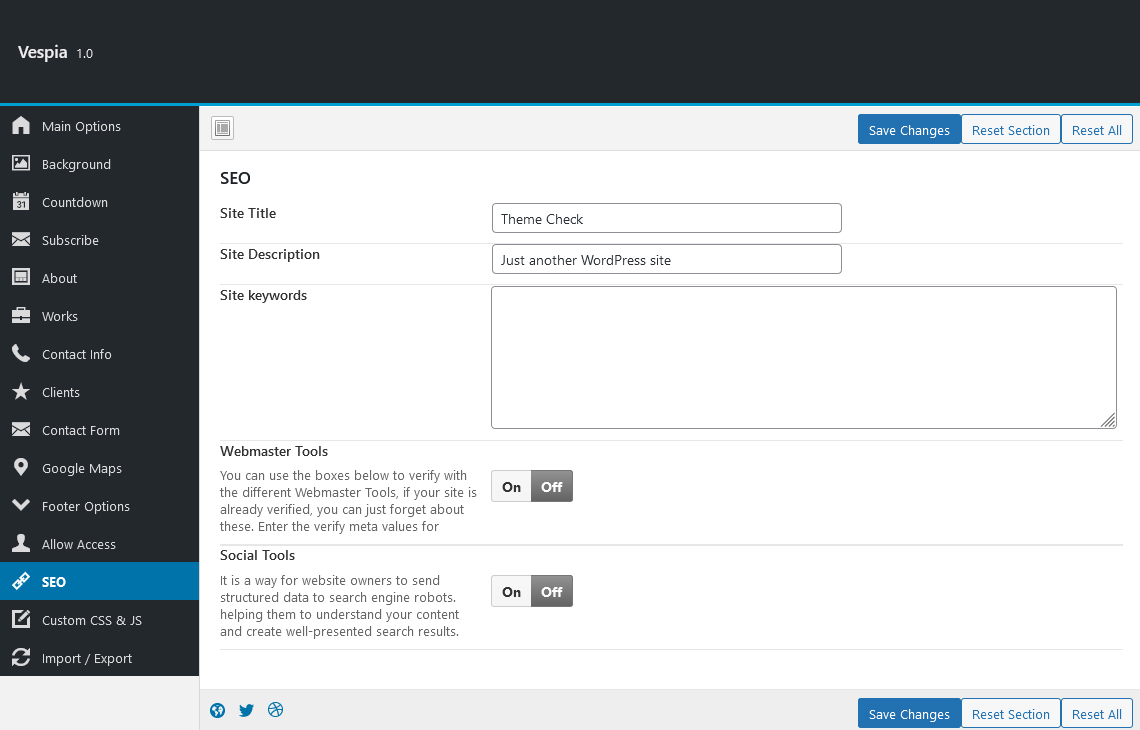1140x730 pixels.
Task: Click the expand-all sections icon
Action: click(222, 128)
